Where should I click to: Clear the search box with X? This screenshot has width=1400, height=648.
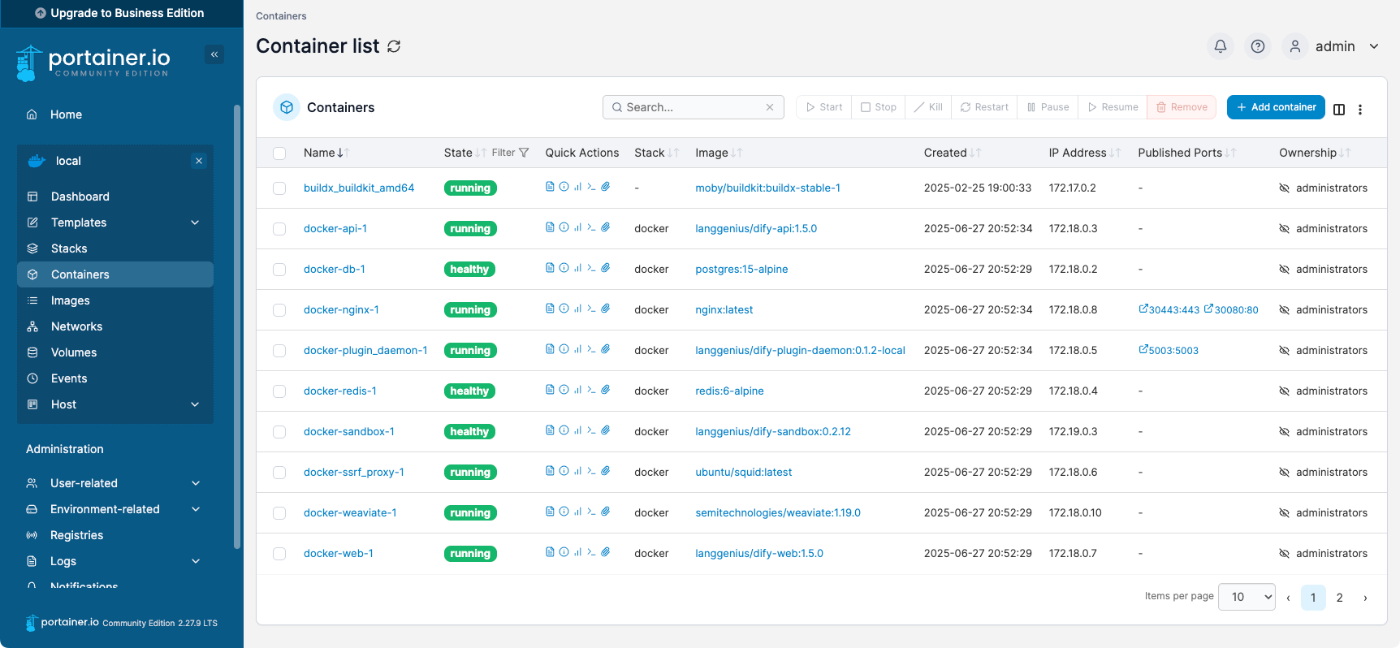coord(770,107)
